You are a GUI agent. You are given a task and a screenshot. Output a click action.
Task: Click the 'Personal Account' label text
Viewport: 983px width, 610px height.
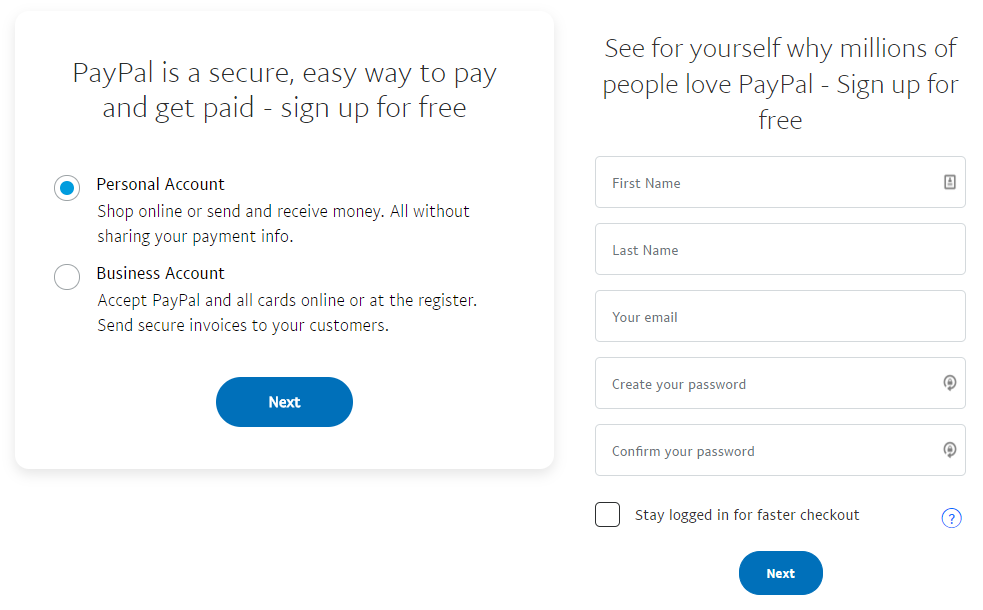160,184
